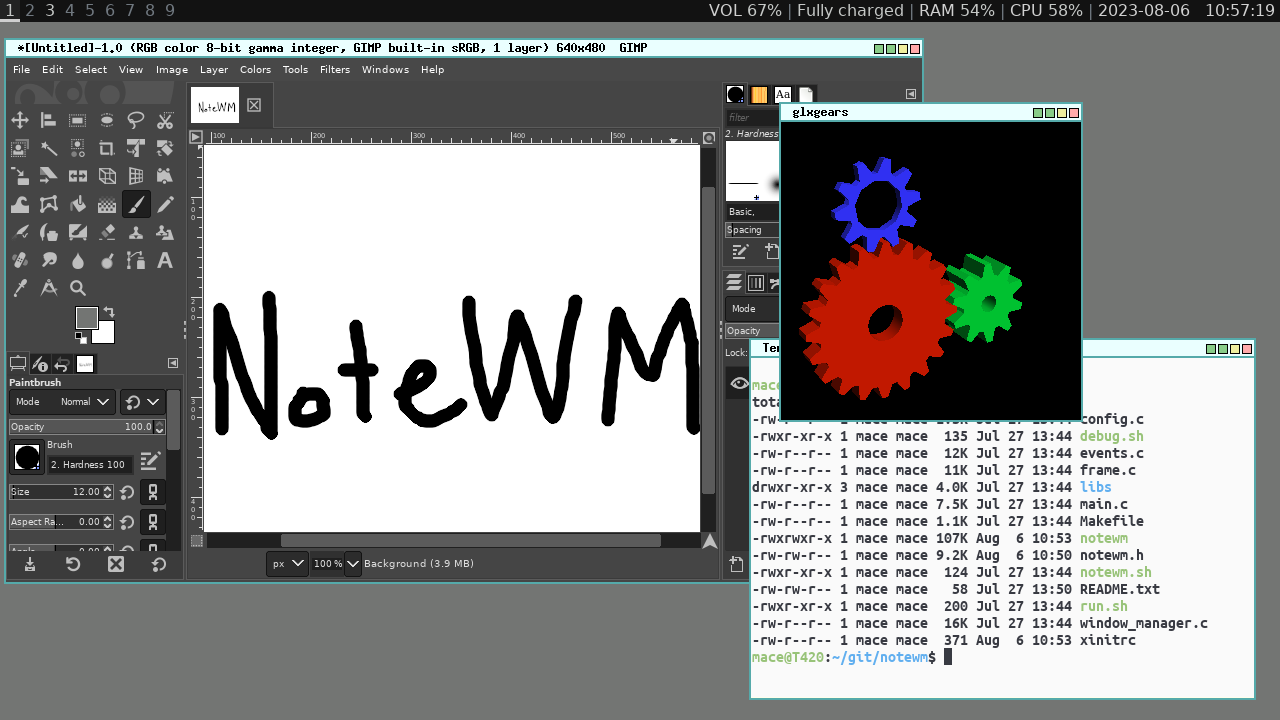The height and width of the screenshot is (720, 1280).
Task: Click the brush preview thumbnail
Action: tap(27, 458)
